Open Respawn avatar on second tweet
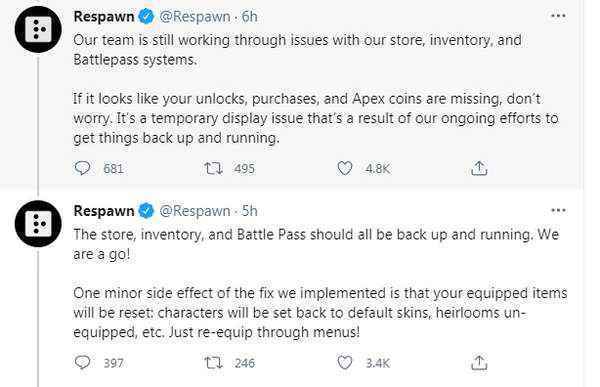Image resolution: width=600 pixels, height=387 pixels. 38,224
